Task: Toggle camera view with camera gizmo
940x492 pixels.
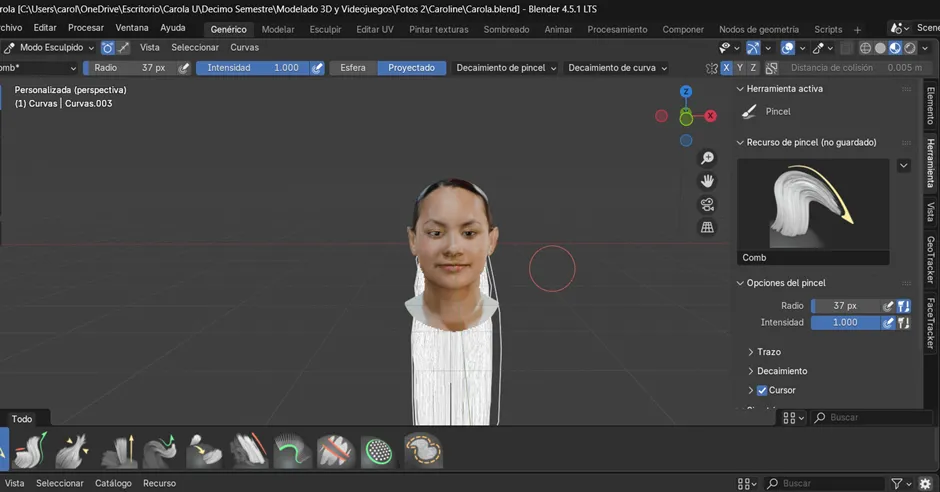Action: point(707,204)
